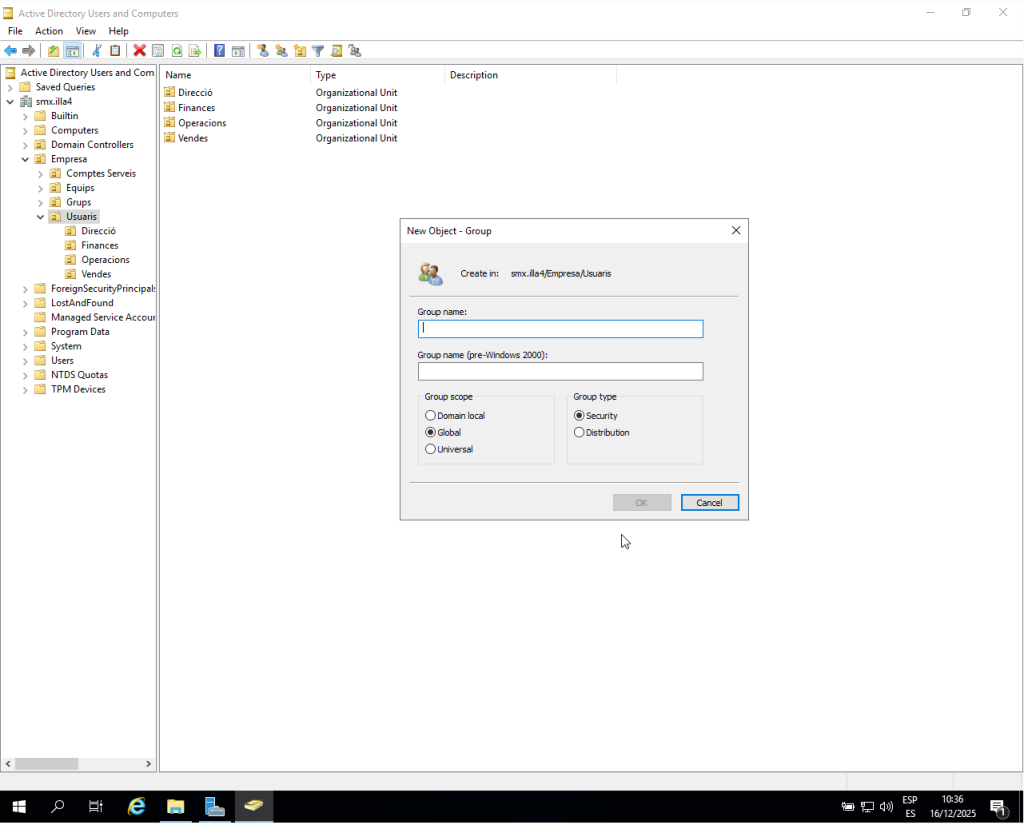This screenshot has height=825, width=1024.
Task: Open the Action menu
Action: [x=49, y=31]
